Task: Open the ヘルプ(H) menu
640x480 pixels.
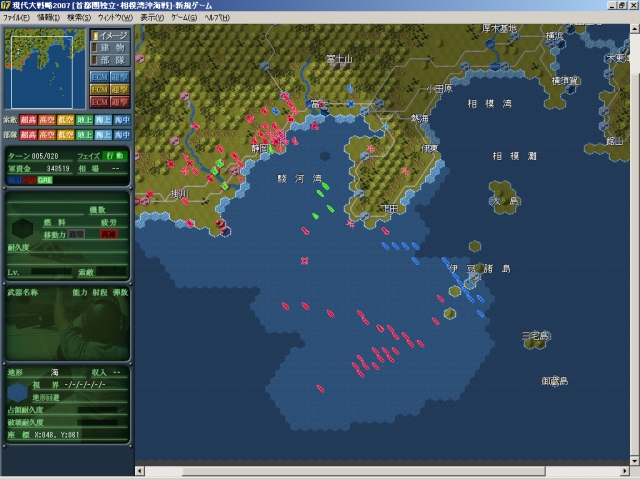Action: (217, 18)
